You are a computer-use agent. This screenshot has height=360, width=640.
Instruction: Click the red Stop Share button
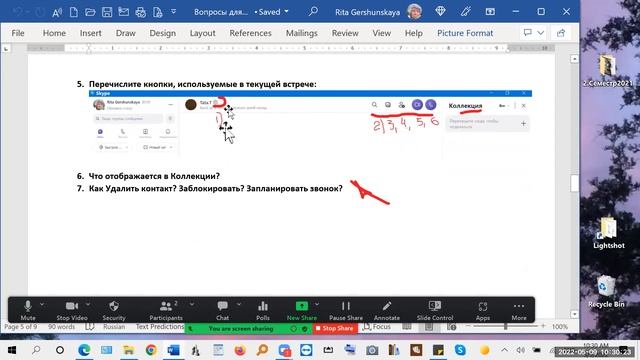tap(334, 328)
